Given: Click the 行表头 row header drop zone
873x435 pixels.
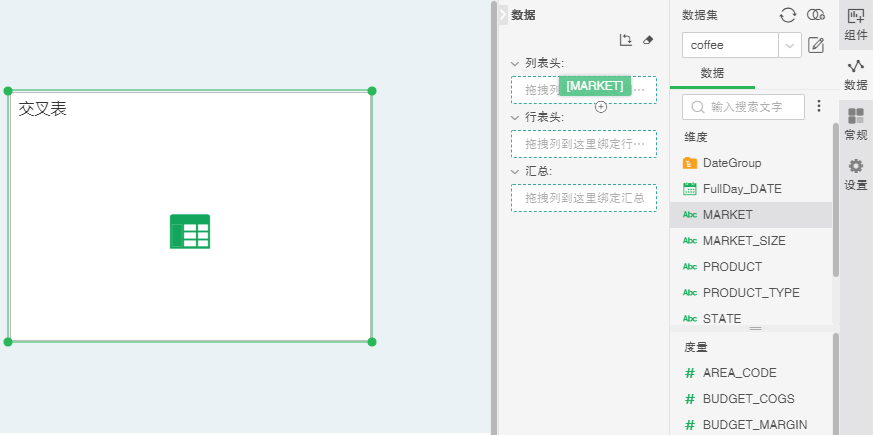Looking at the screenshot, I should coord(584,144).
